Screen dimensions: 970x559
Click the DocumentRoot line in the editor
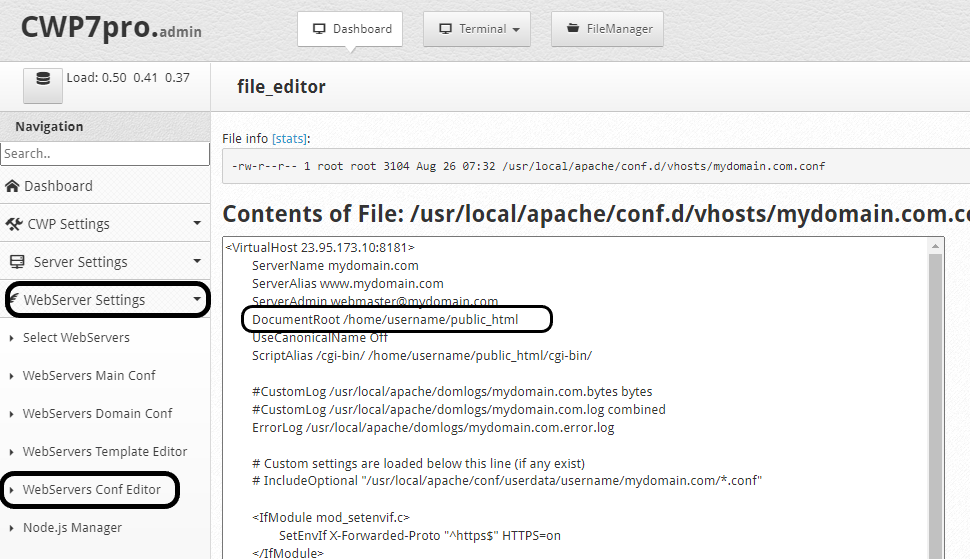point(385,320)
